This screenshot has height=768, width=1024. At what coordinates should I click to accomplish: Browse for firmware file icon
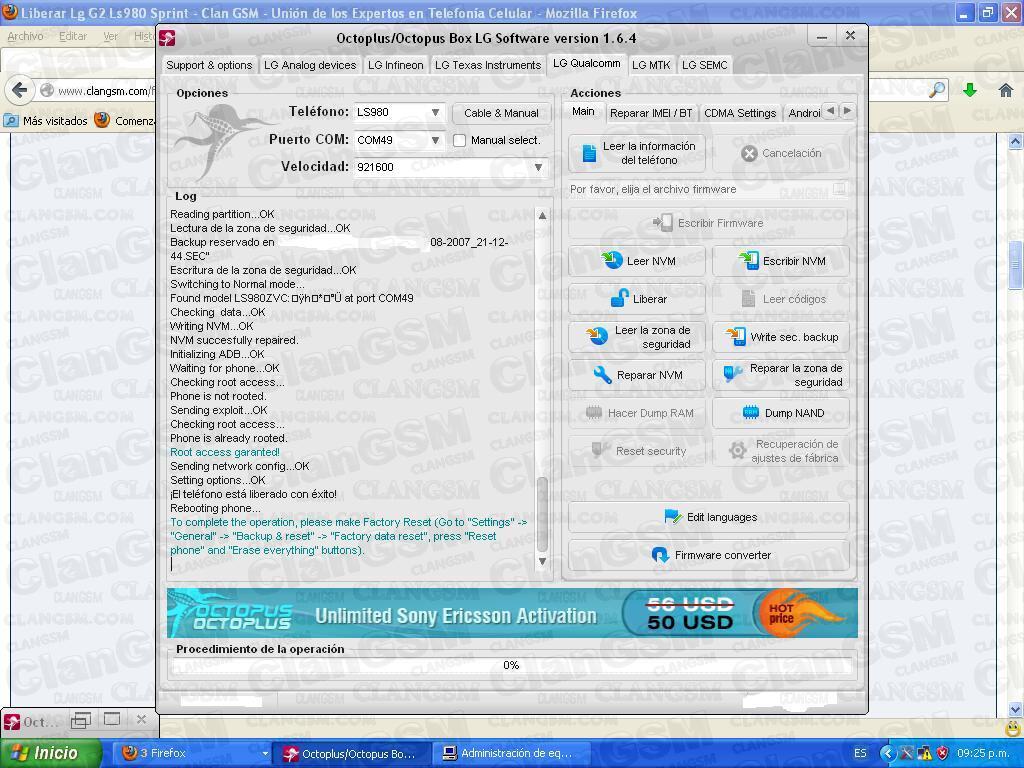click(839, 189)
